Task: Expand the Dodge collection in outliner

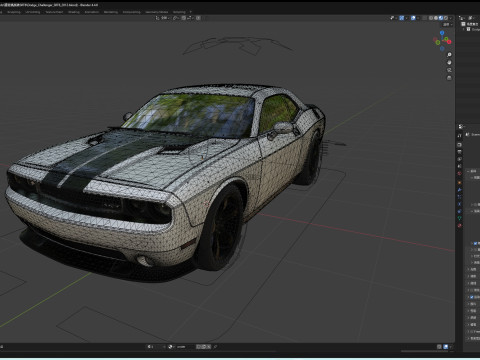Action: [x=463, y=29]
